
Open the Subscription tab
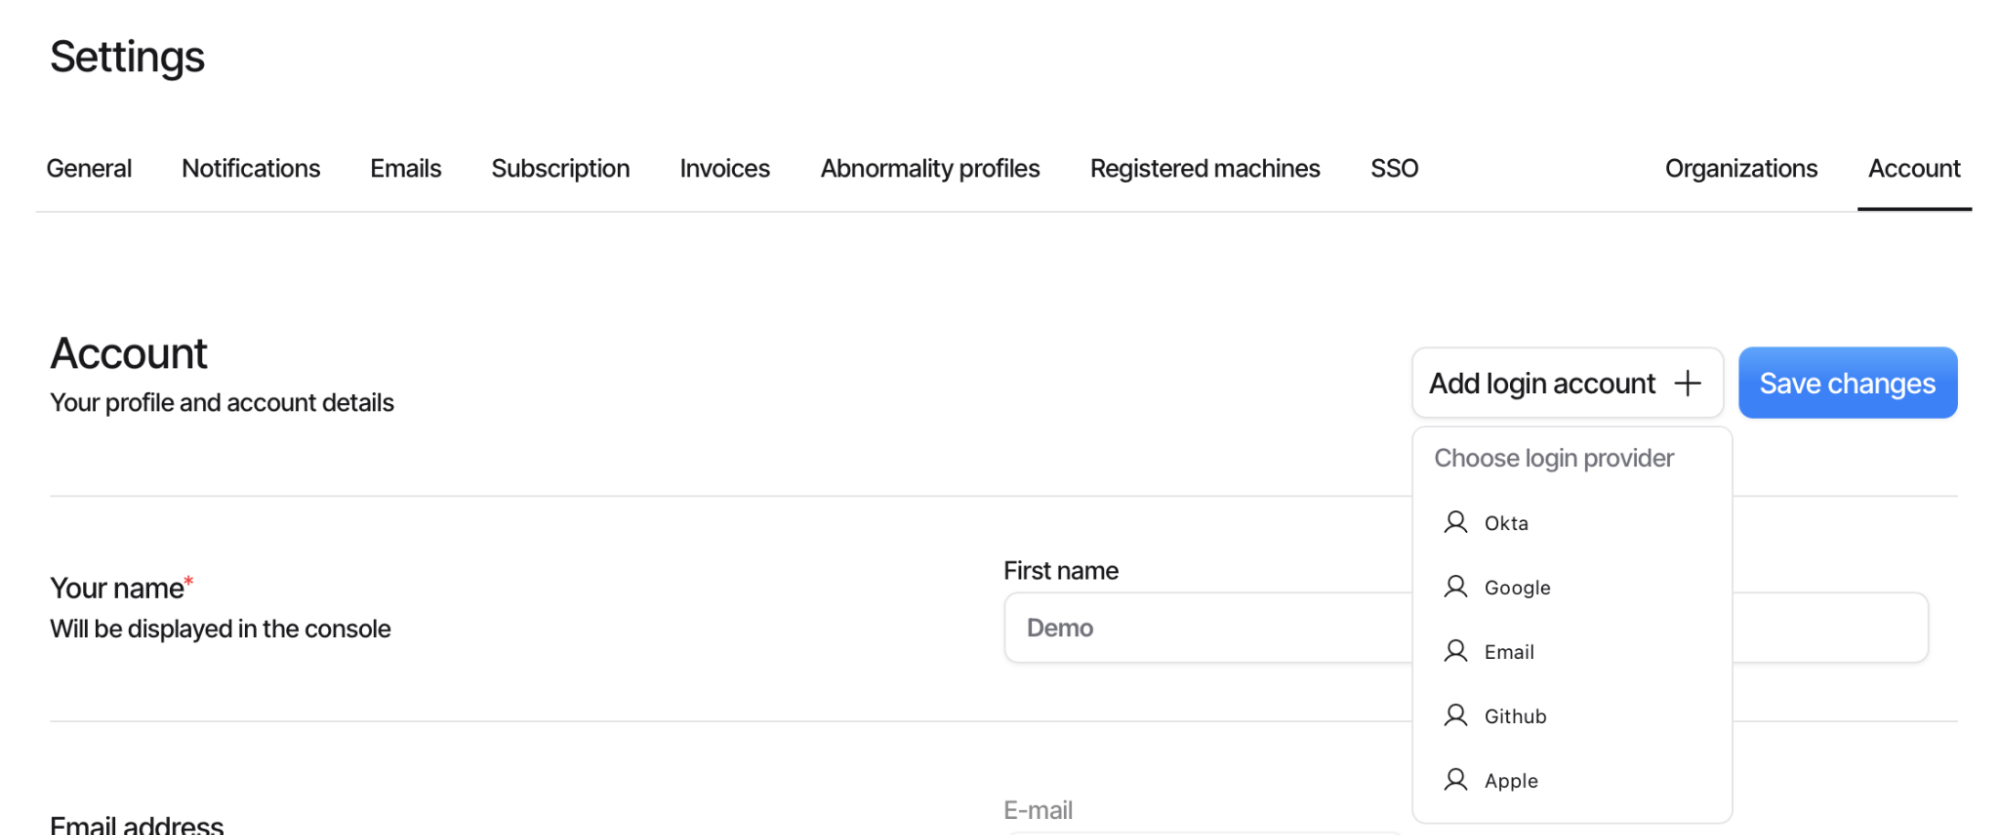coord(560,168)
